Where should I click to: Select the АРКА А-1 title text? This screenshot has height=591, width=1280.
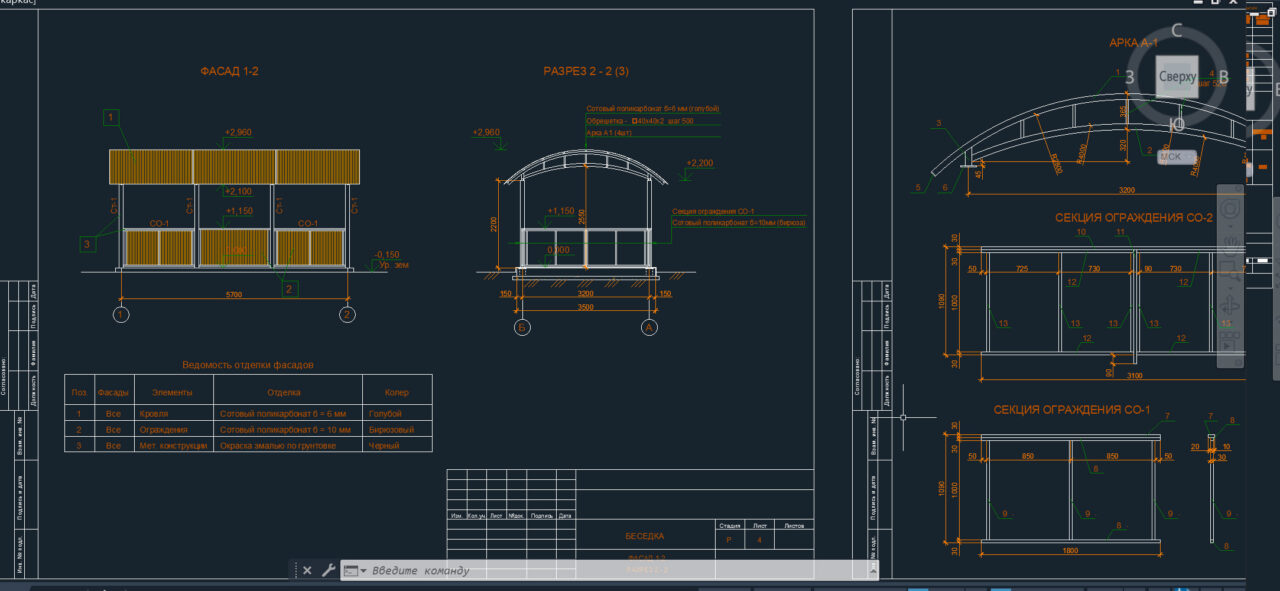[1133, 43]
